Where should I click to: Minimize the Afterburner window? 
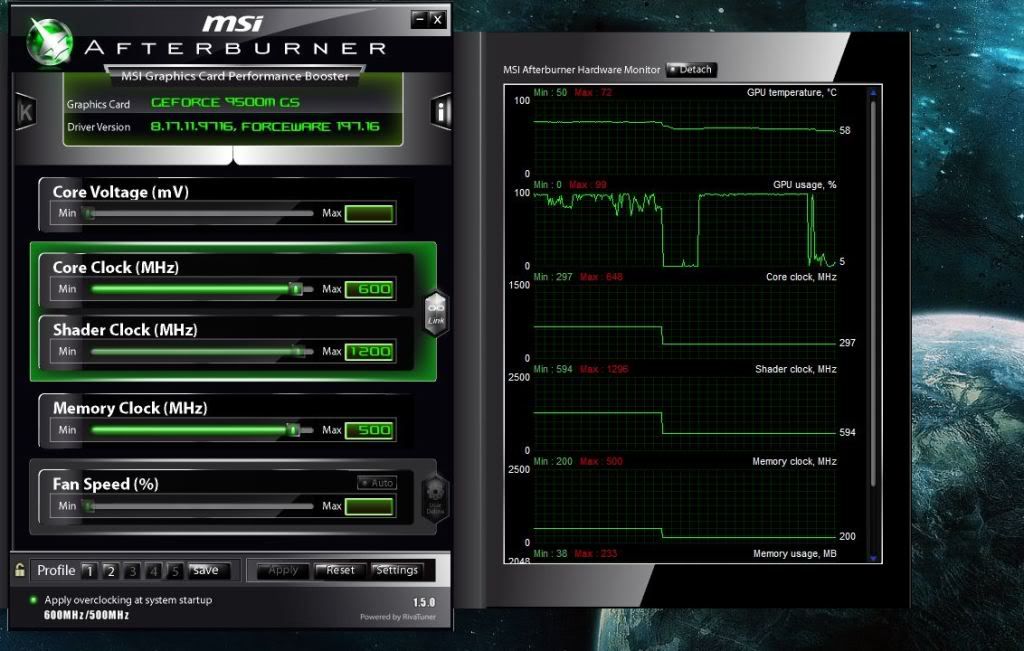(x=420, y=19)
